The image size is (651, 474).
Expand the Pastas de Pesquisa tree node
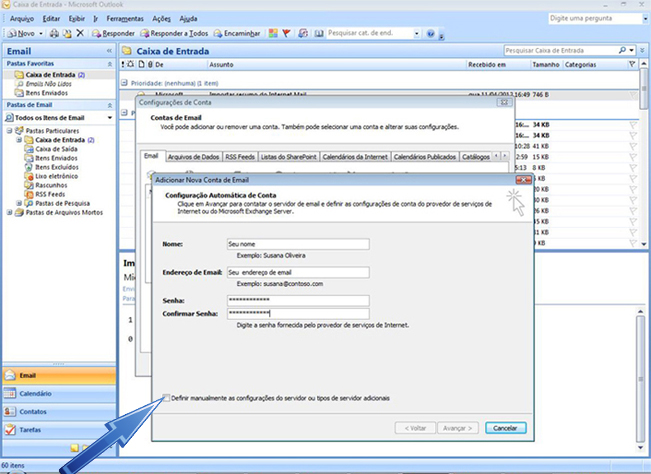(x=19, y=203)
